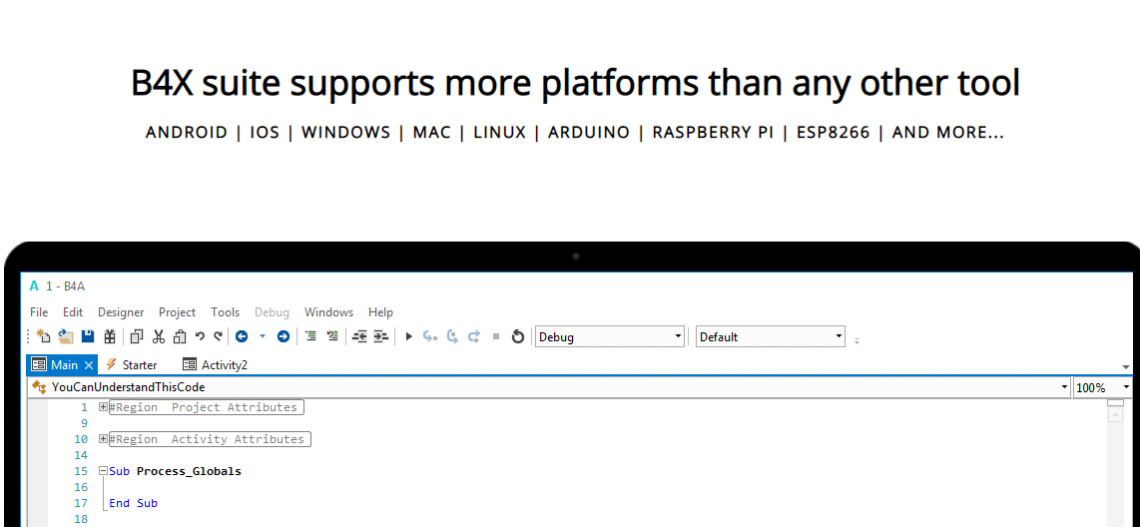Click the Navigate Forward blue arrow
The height and width of the screenshot is (527, 1140).
(283, 337)
